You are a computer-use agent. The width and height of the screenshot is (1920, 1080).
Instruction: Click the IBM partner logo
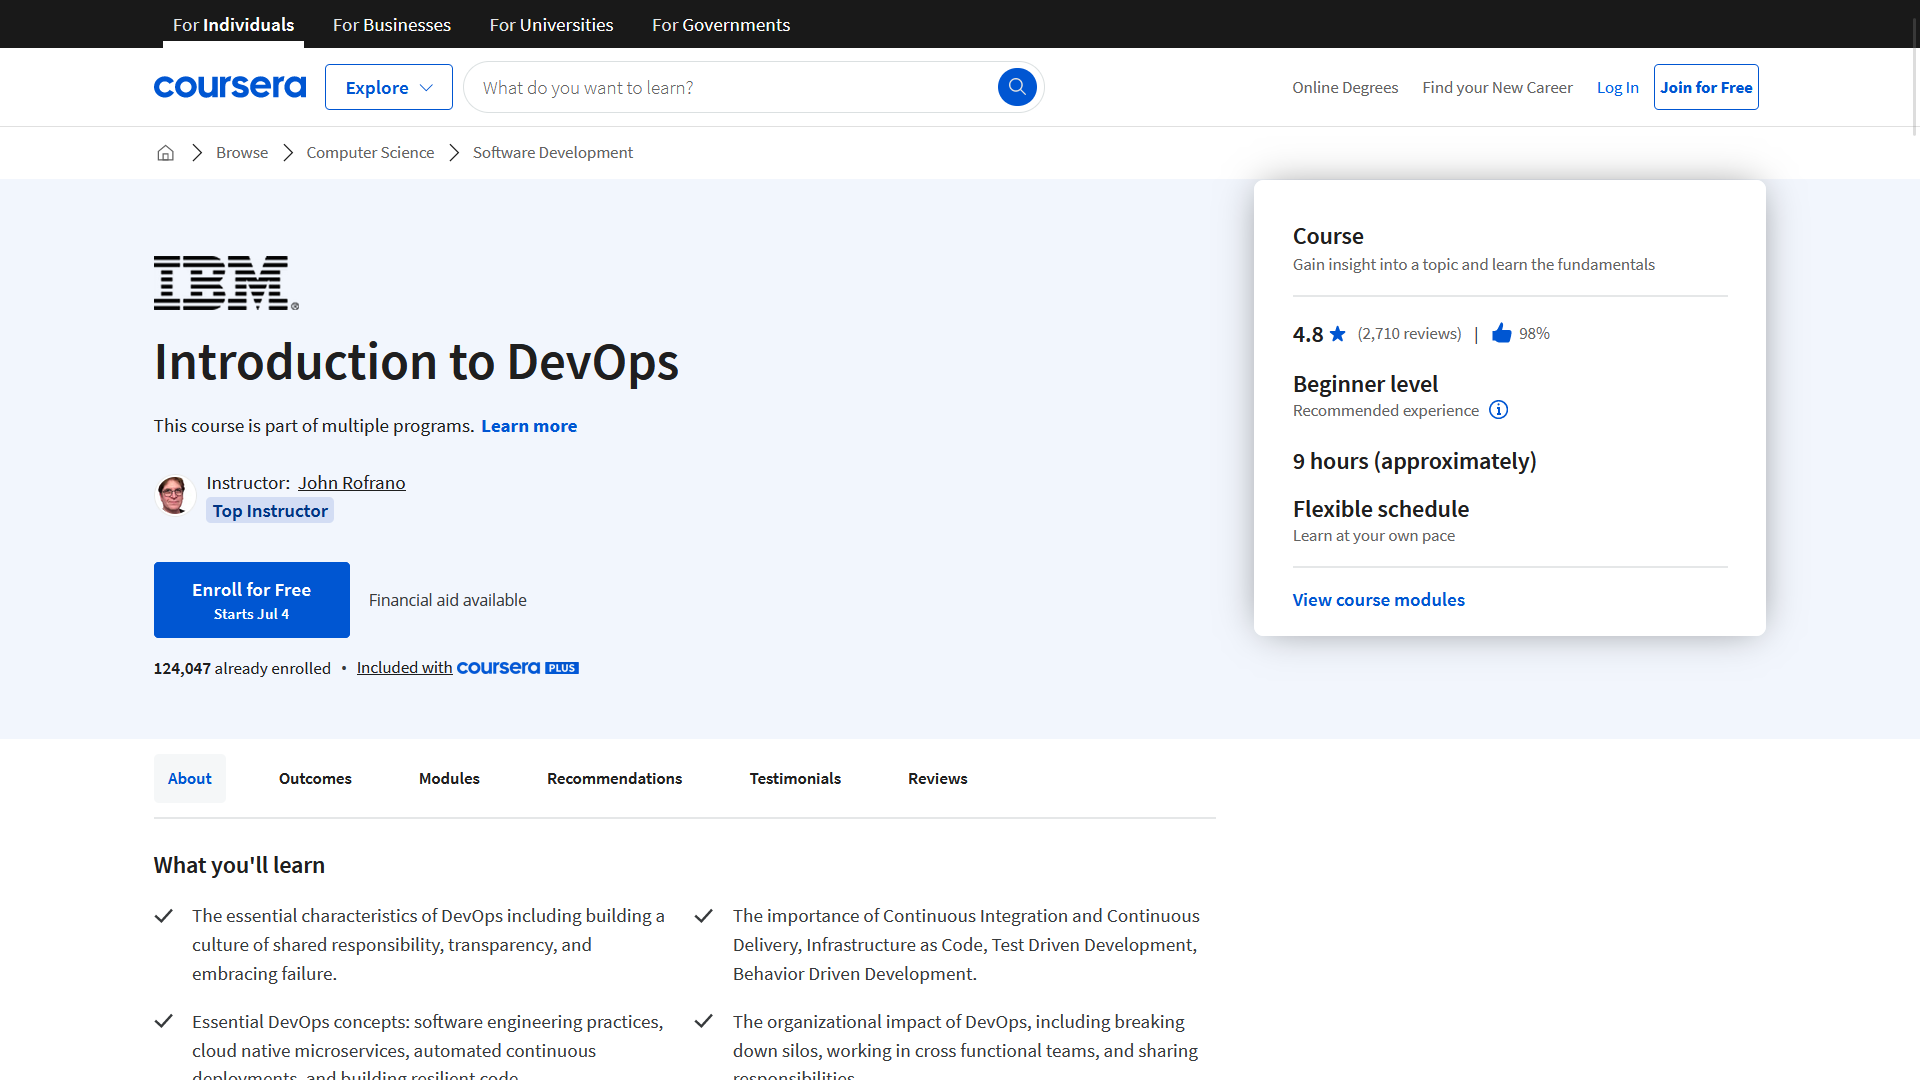(226, 283)
